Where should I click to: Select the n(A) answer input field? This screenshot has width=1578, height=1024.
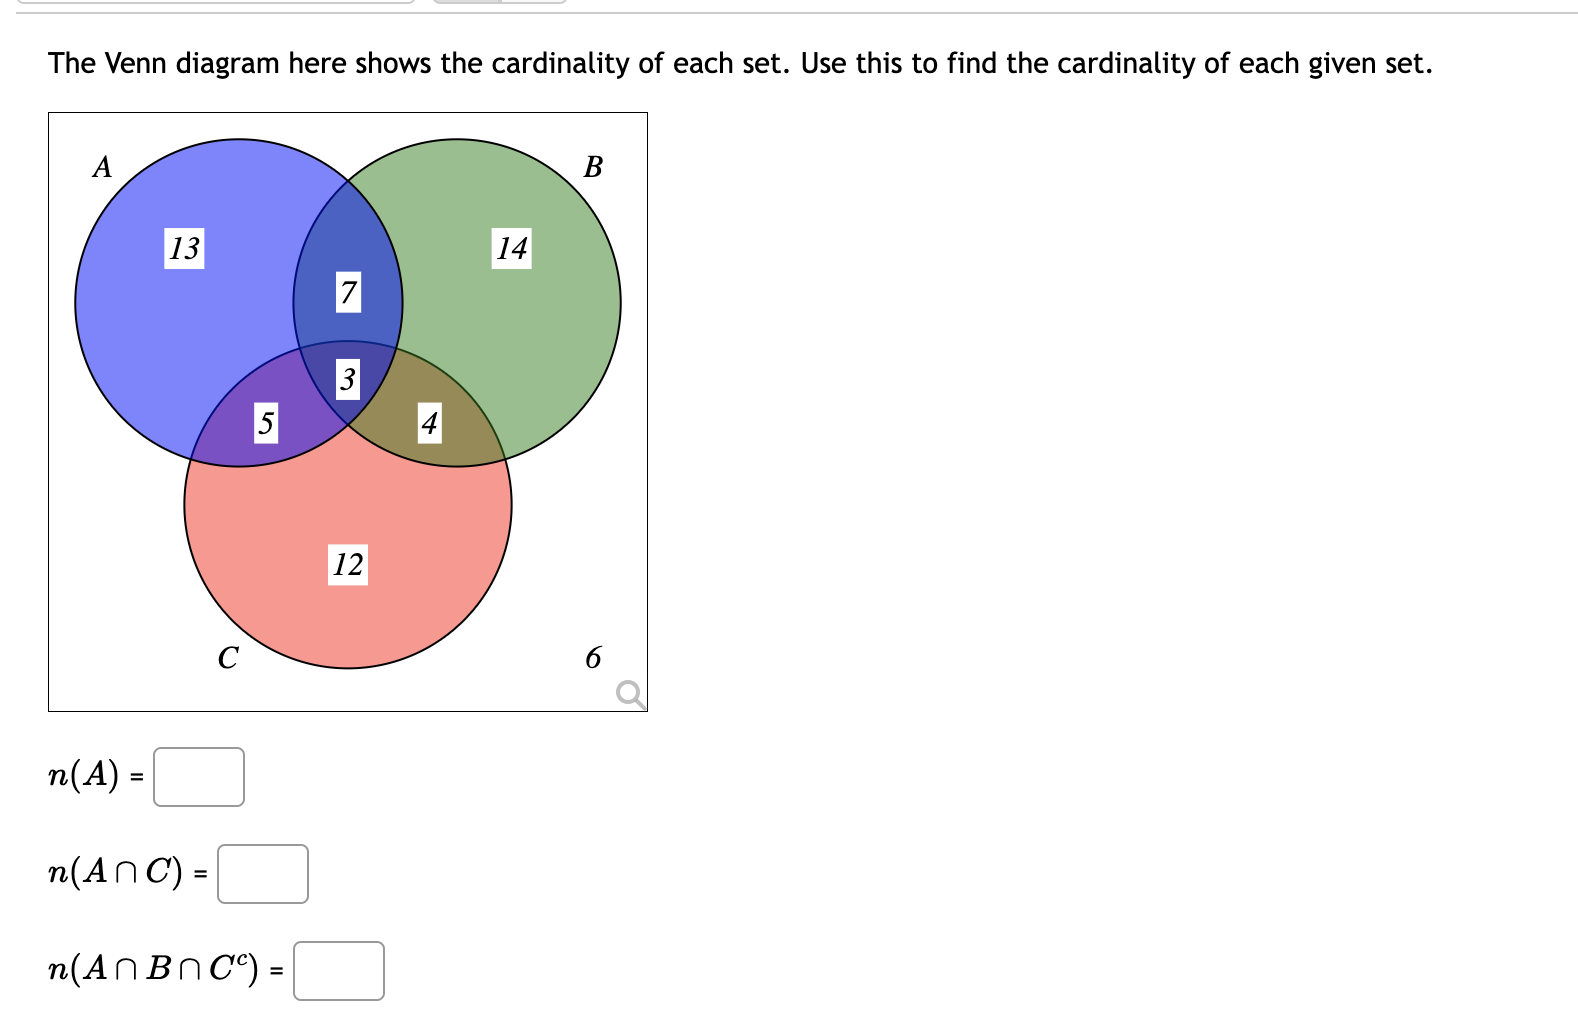pyautogui.click(x=198, y=777)
